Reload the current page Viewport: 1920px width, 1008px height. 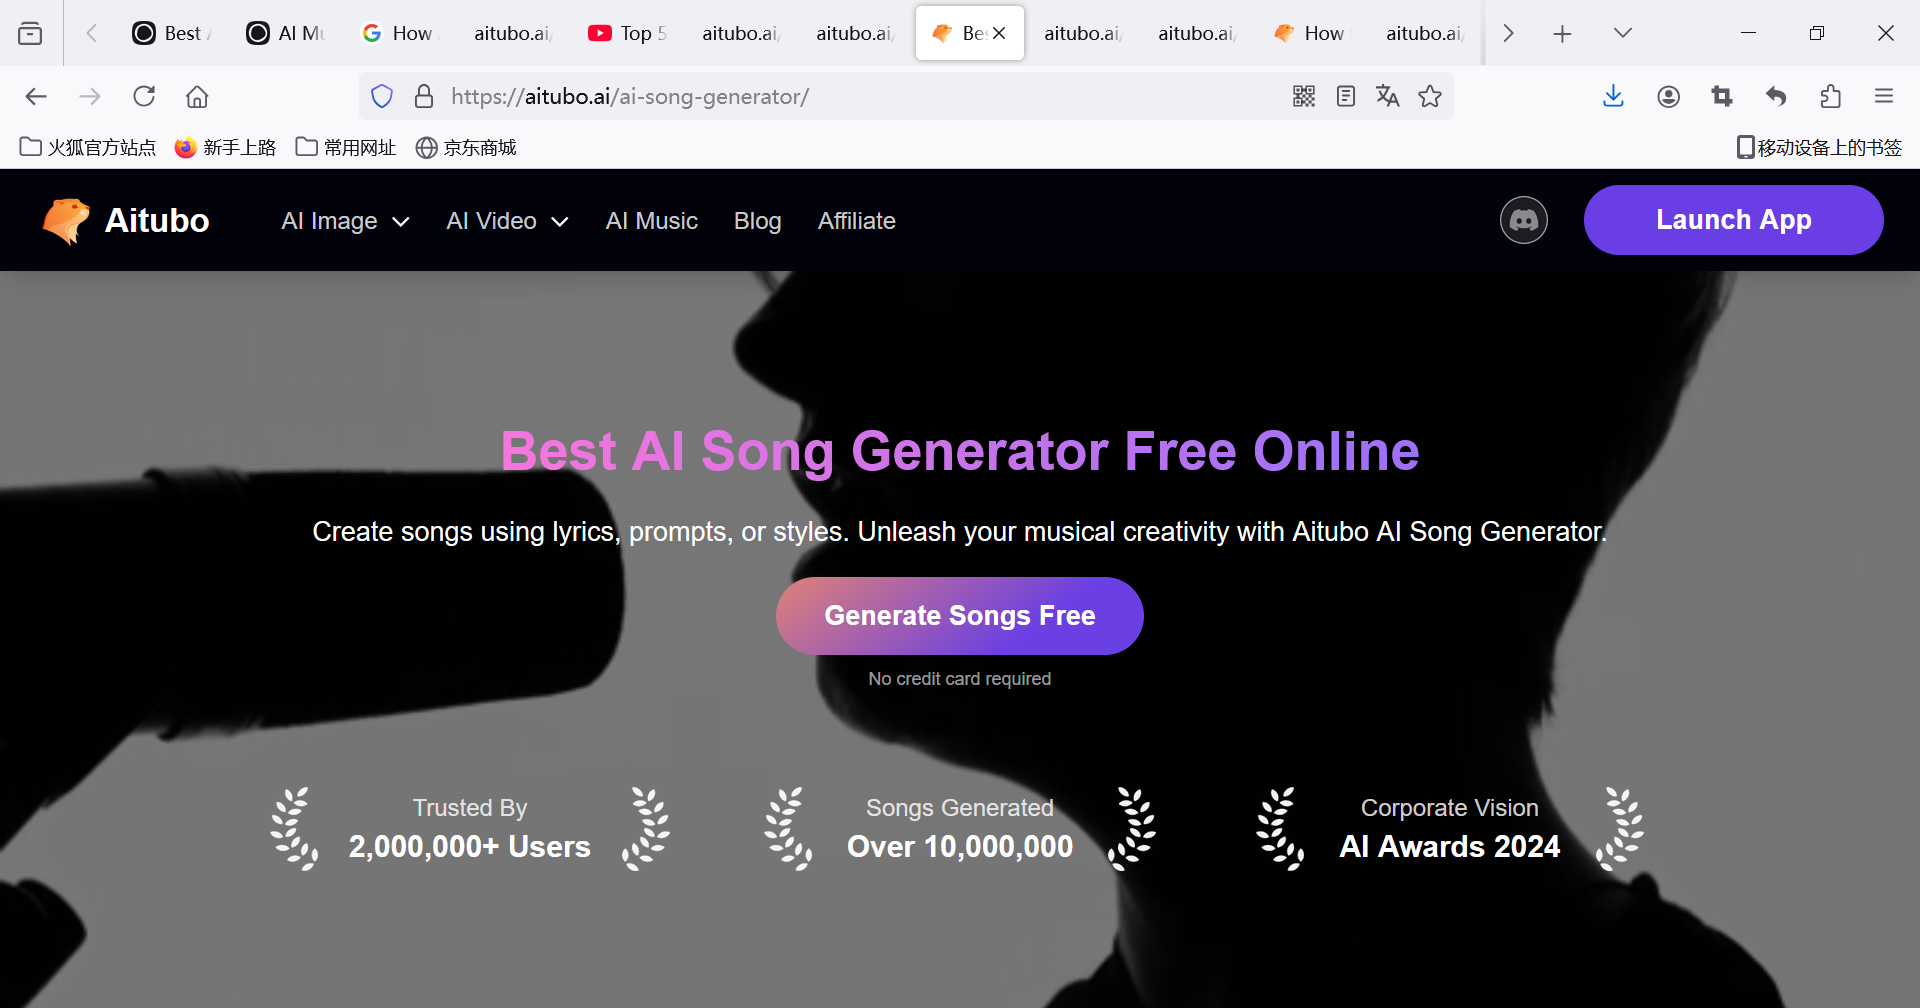pyautogui.click(x=144, y=96)
